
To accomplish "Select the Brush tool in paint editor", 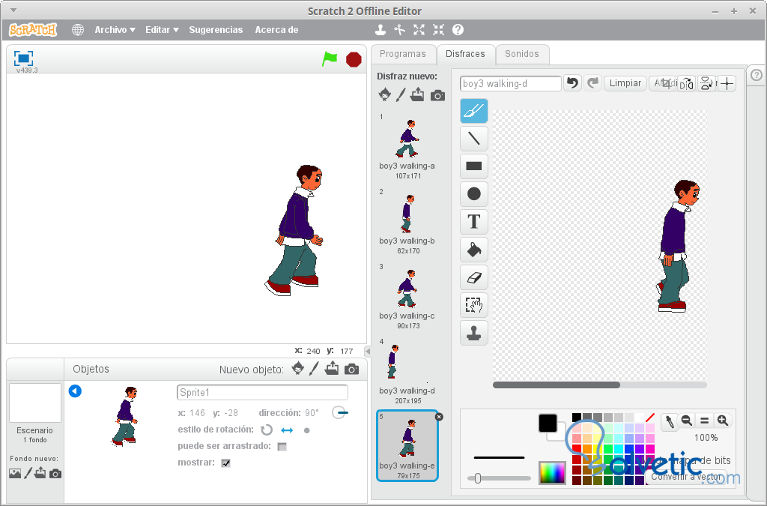I will pyautogui.click(x=474, y=111).
